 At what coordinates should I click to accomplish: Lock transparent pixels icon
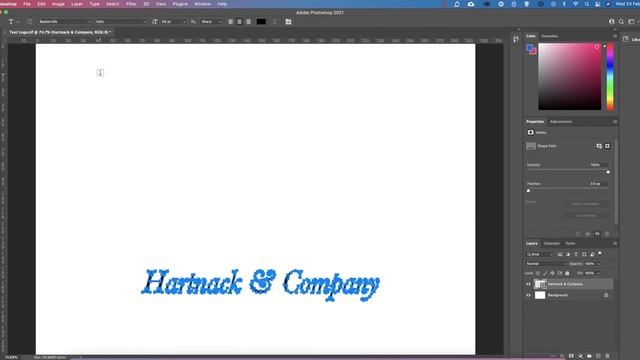[538, 273]
